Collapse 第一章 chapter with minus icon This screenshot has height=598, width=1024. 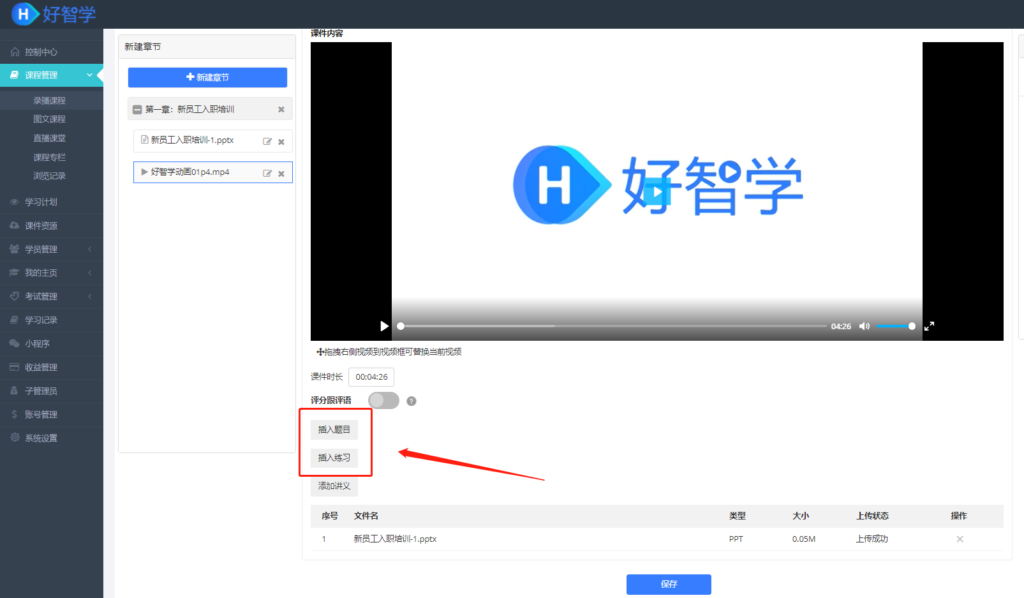pyautogui.click(x=137, y=110)
